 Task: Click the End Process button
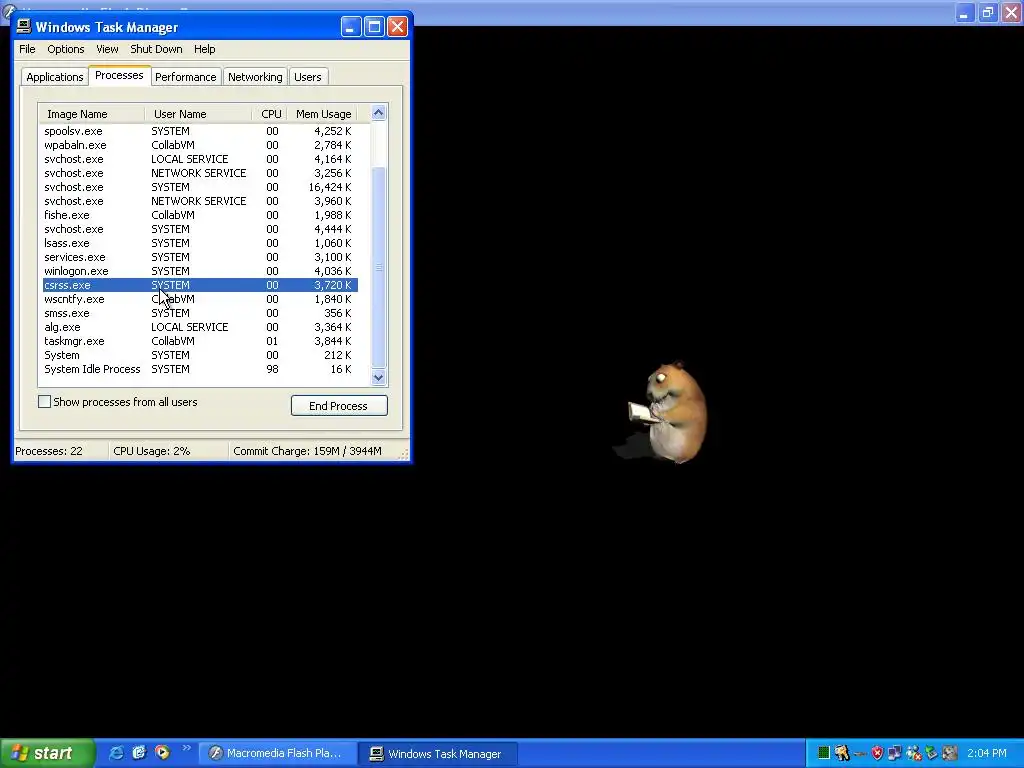pos(339,406)
